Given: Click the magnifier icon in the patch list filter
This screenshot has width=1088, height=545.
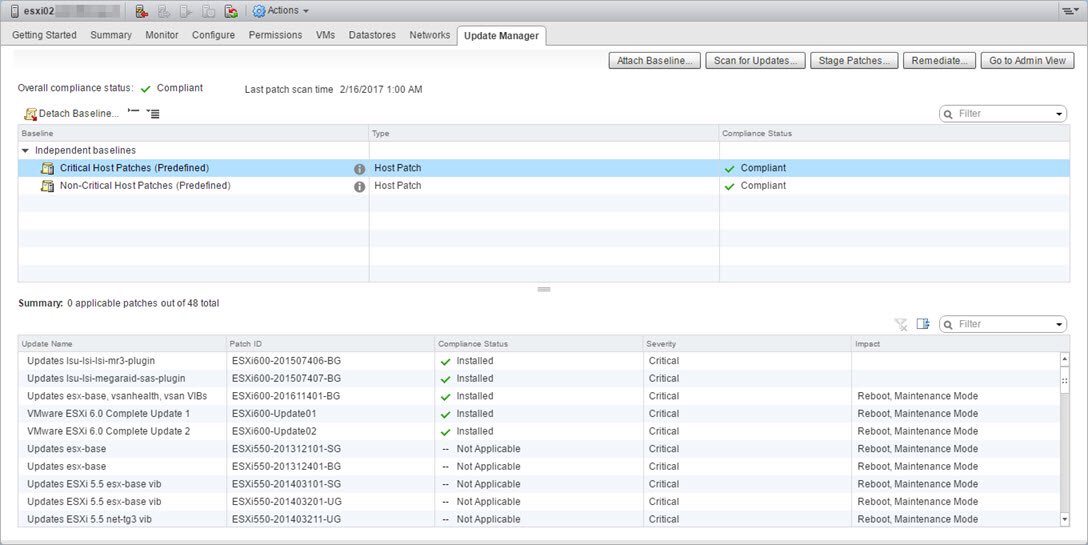Looking at the screenshot, I should click(949, 324).
